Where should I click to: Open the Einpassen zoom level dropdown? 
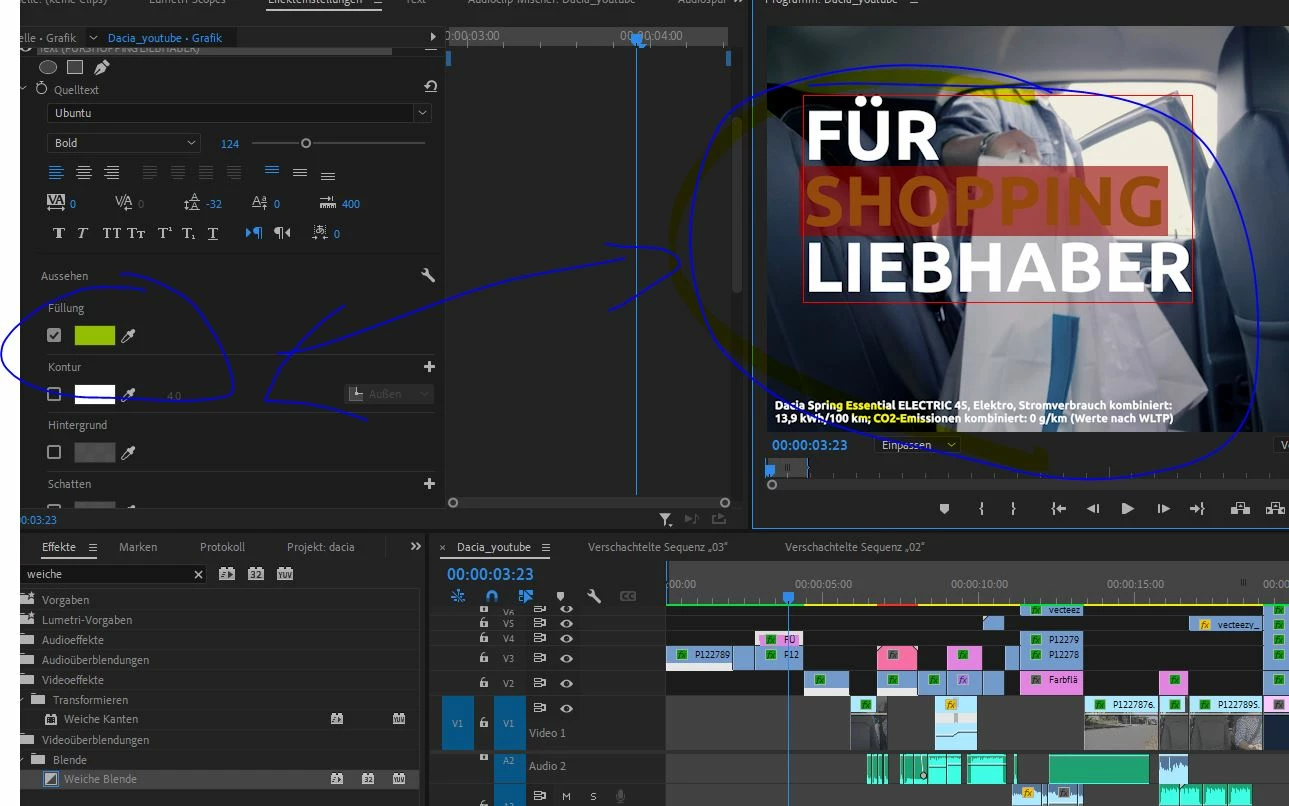click(x=917, y=445)
